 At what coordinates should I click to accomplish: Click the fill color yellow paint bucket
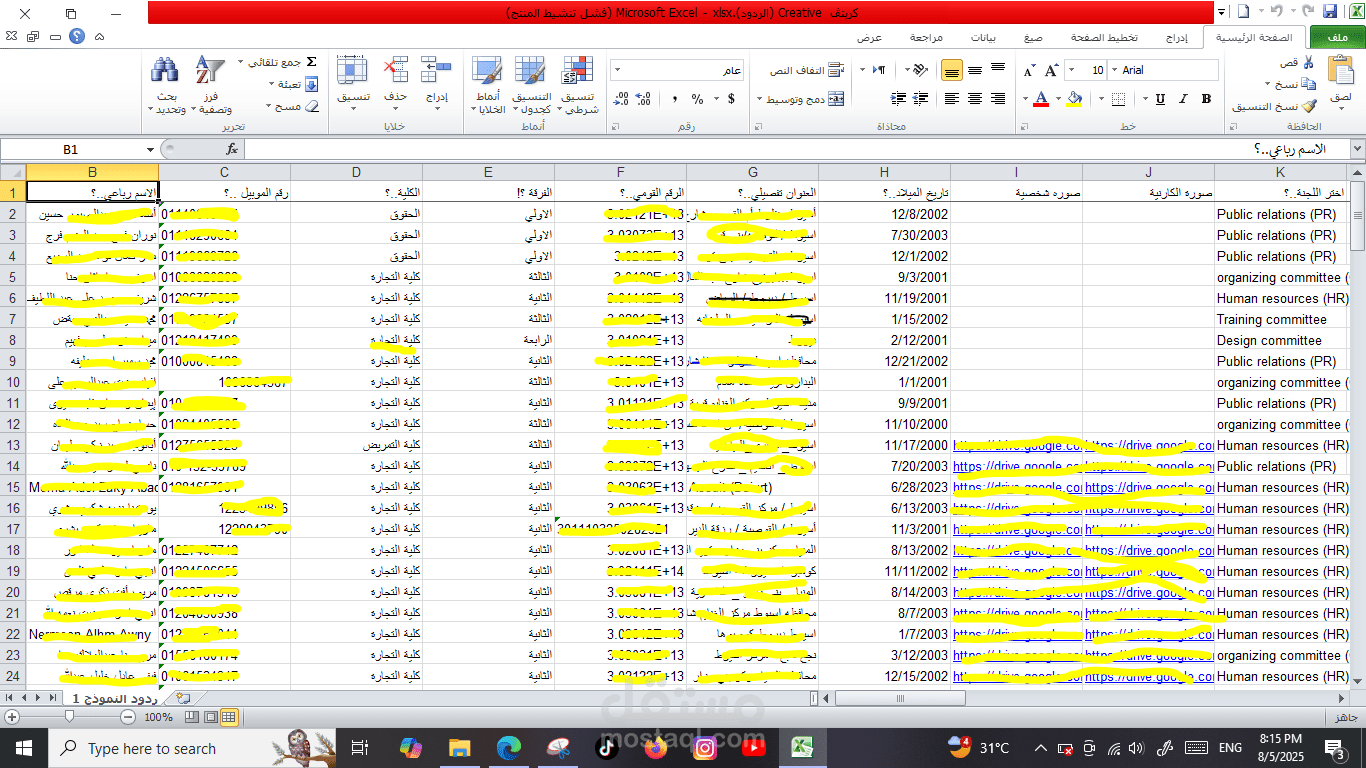[1074, 99]
